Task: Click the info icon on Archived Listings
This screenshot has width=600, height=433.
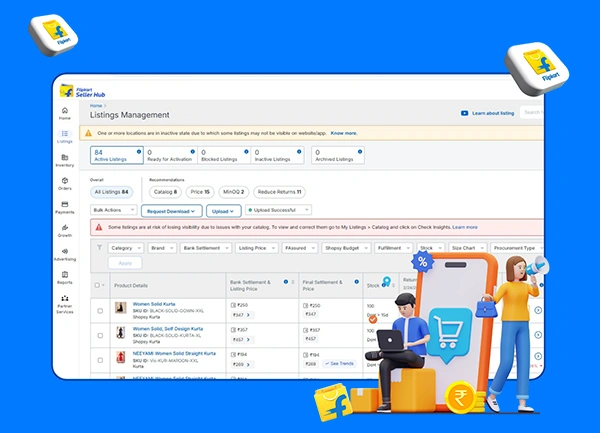Action: click(360, 151)
